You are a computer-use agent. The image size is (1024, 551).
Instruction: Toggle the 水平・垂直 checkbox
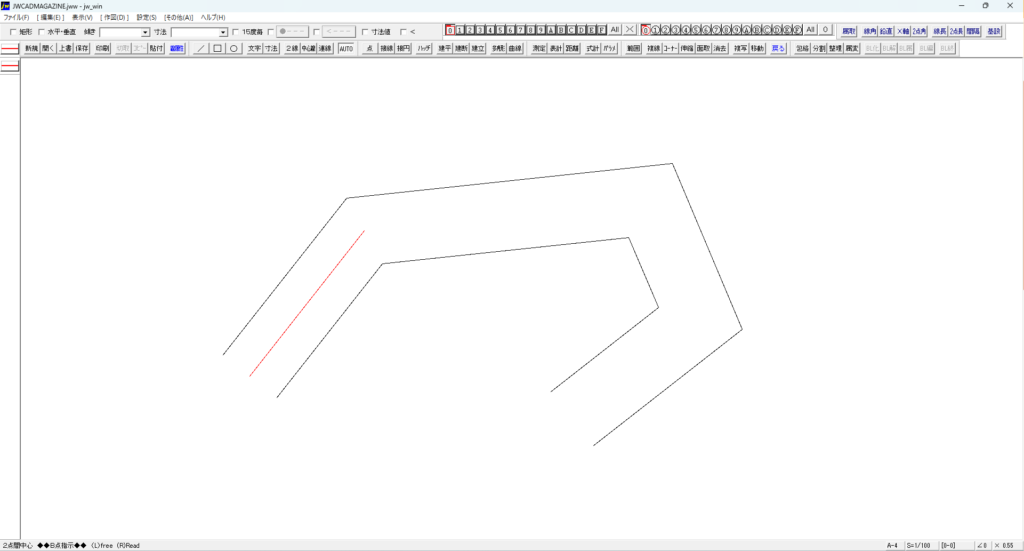[41, 32]
